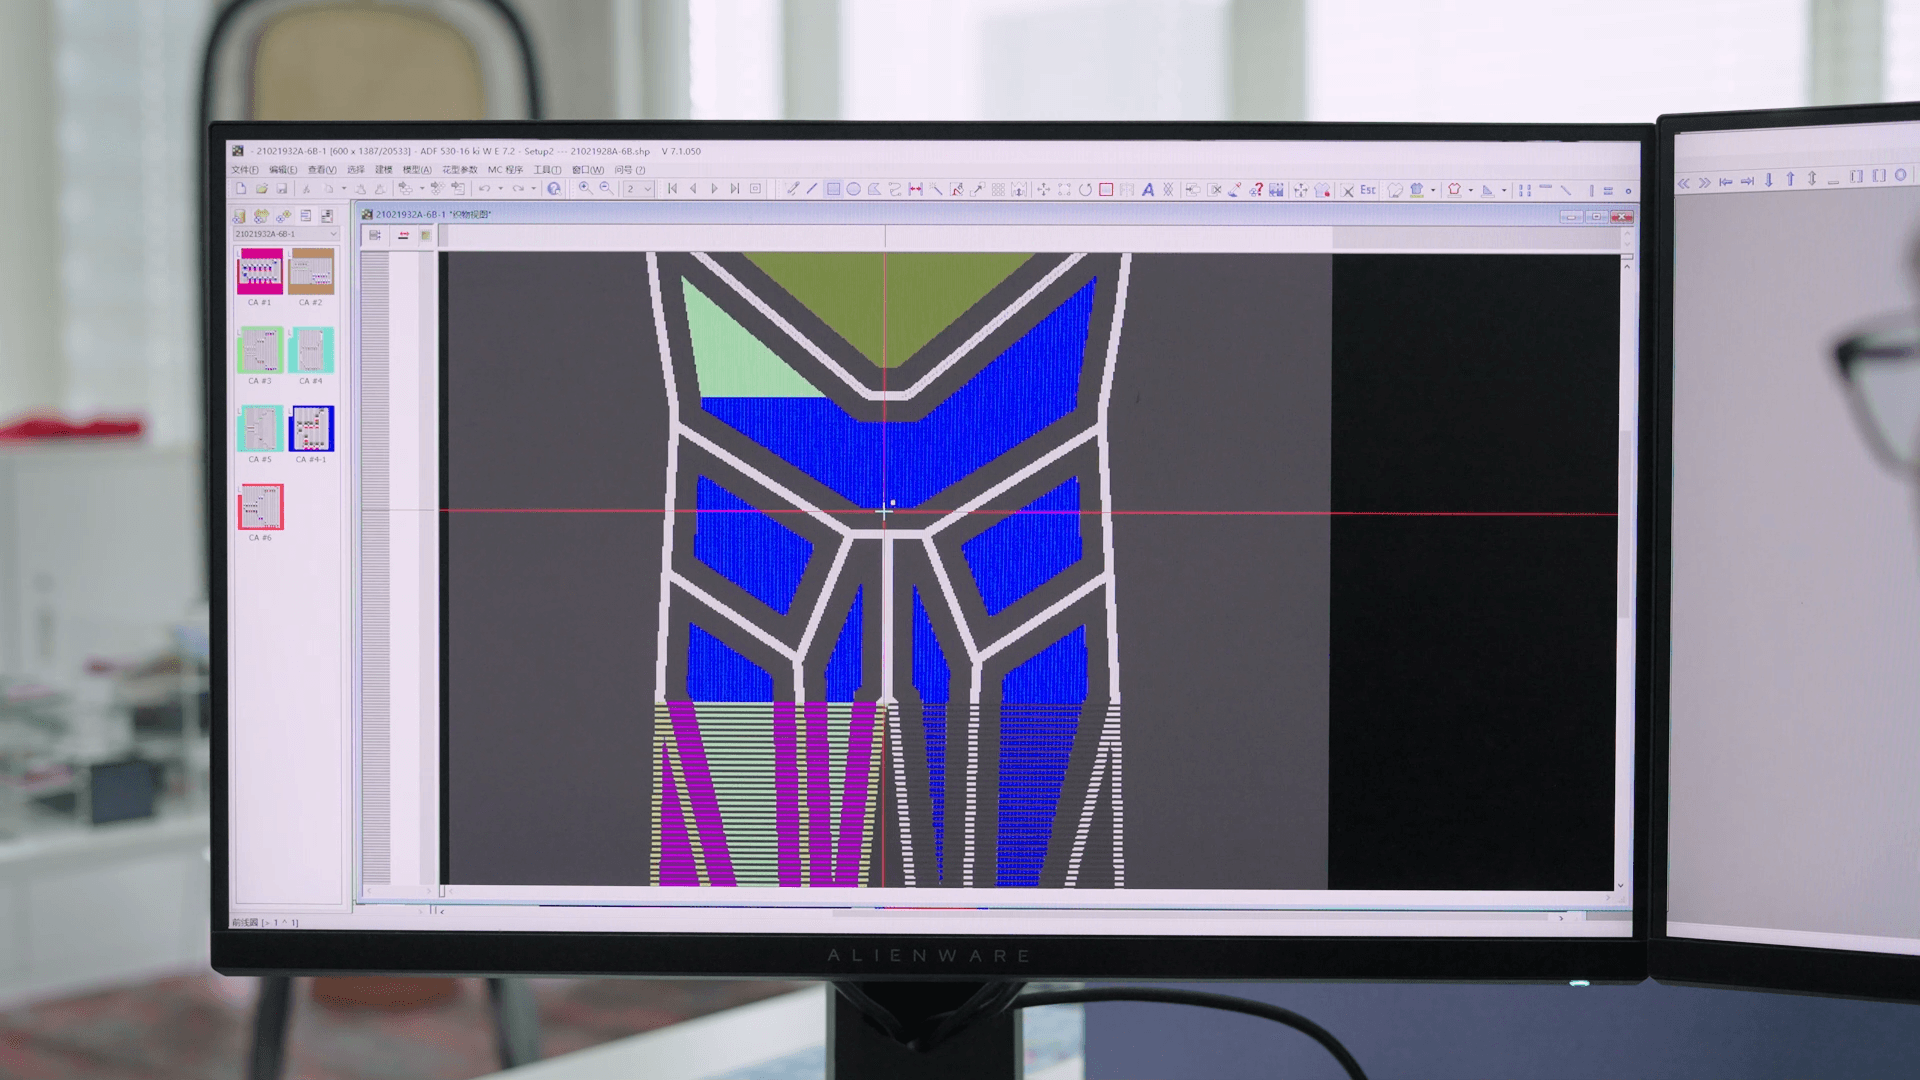Image resolution: width=1920 pixels, height=1080 pixels.
Task: Go to the next page arrow
Action: coord(714,189)
